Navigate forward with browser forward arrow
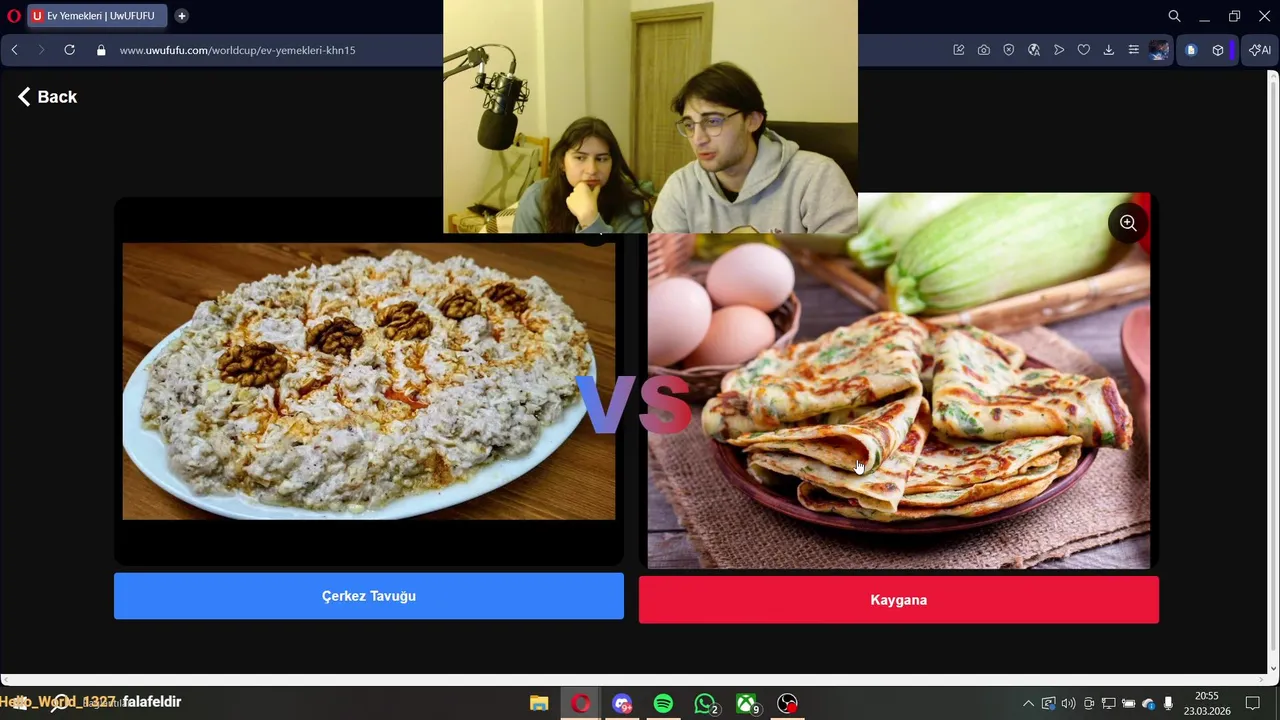The height and width of the screenshot is (720, 1280). coord(41,50)
